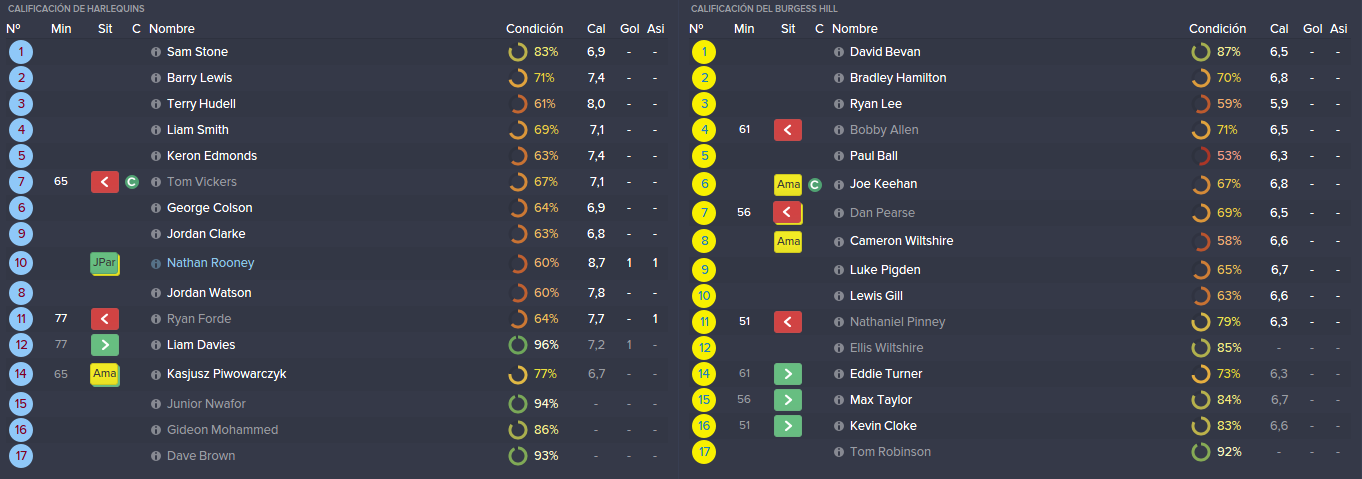1362x479 pixels.
Task: Click the JPar badge for Nathan Rooney
Action: (x=105, y=263)
